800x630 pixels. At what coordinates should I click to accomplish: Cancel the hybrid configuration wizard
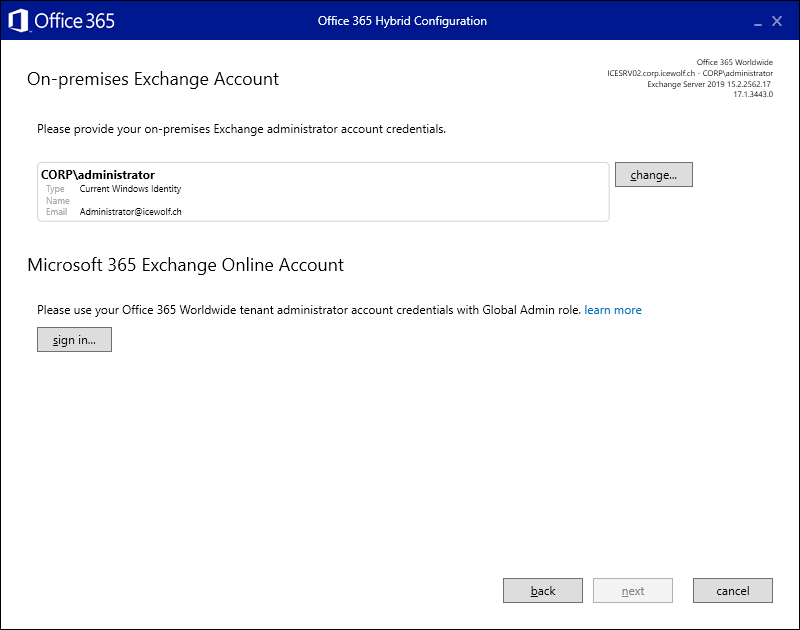pyautogui.click(x=733, y=591)
